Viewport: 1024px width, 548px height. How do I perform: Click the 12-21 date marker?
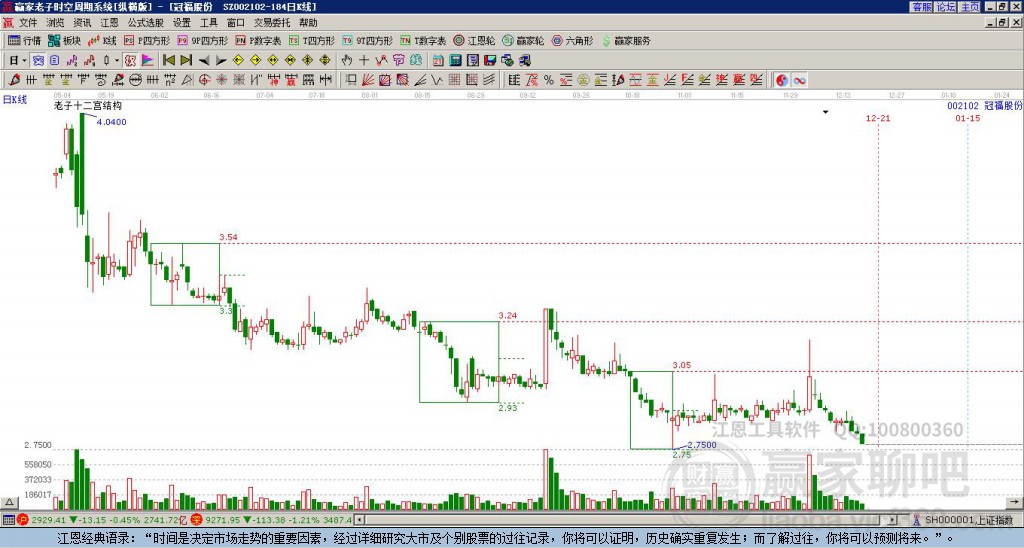[878, 118]
